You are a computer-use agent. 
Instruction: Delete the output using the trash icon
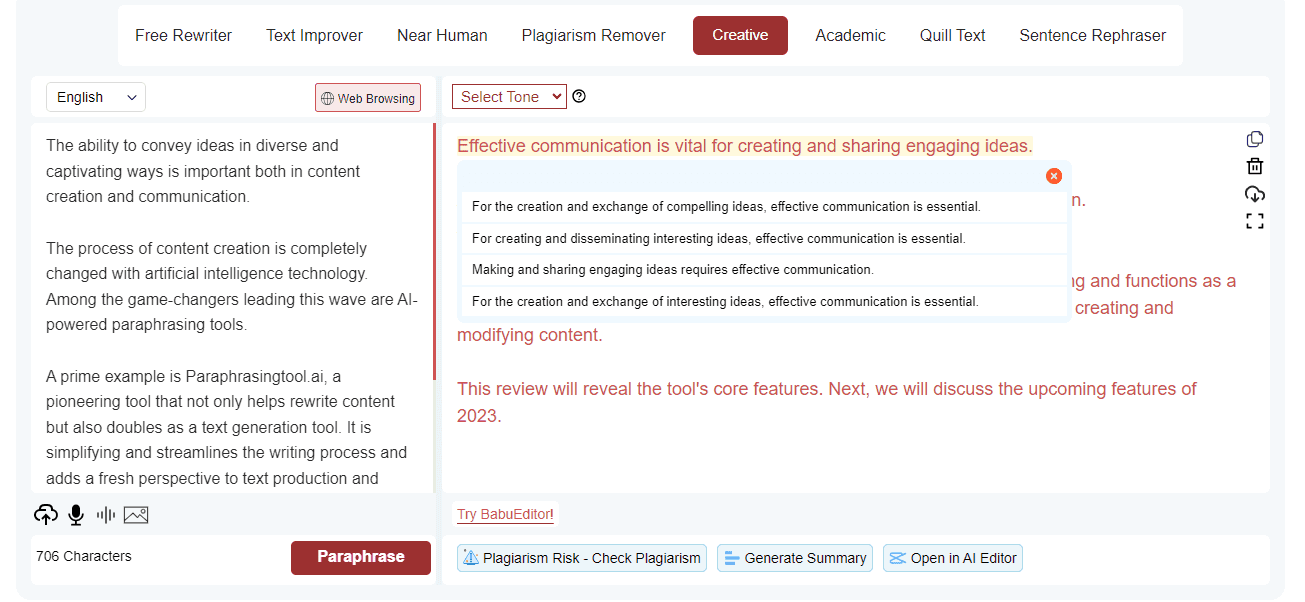[x=1255, y=166]
